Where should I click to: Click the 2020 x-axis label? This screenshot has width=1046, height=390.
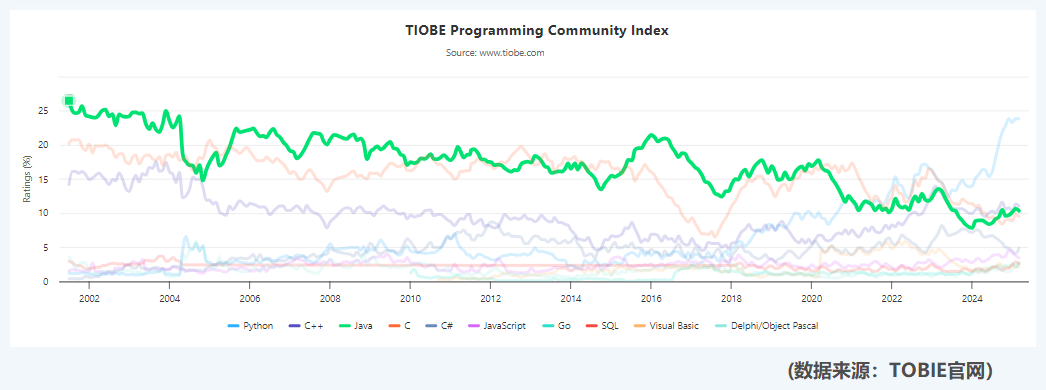click(x=811, y=299)
